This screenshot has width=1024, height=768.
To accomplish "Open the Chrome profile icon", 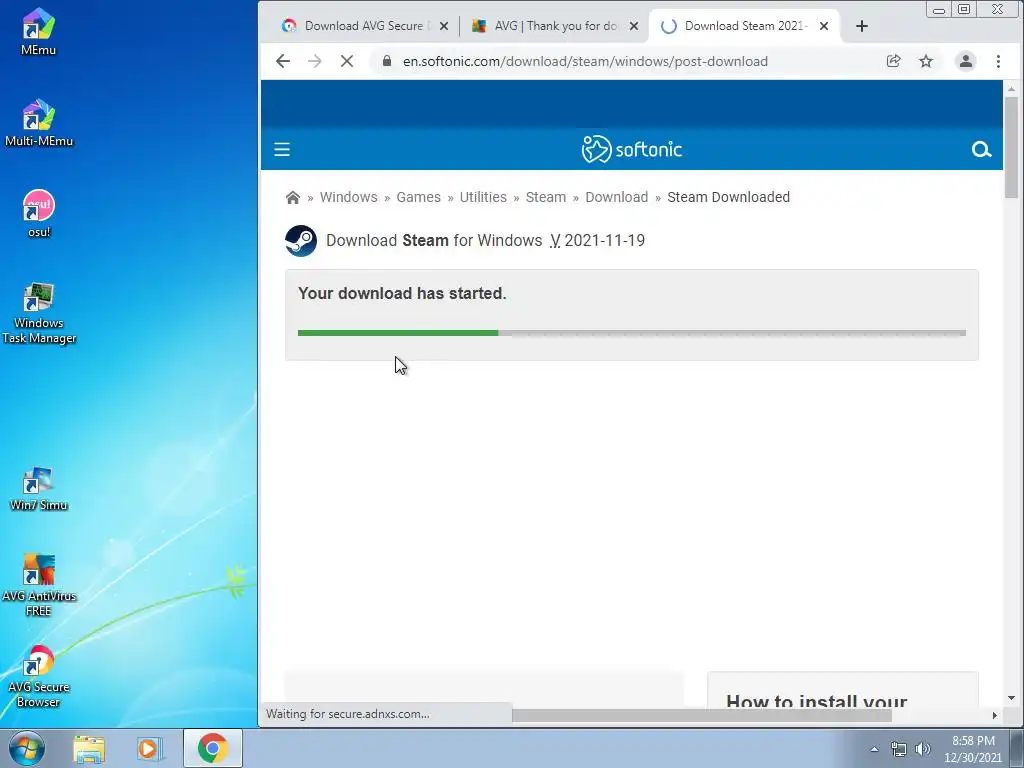I will (x=965, y=61).
